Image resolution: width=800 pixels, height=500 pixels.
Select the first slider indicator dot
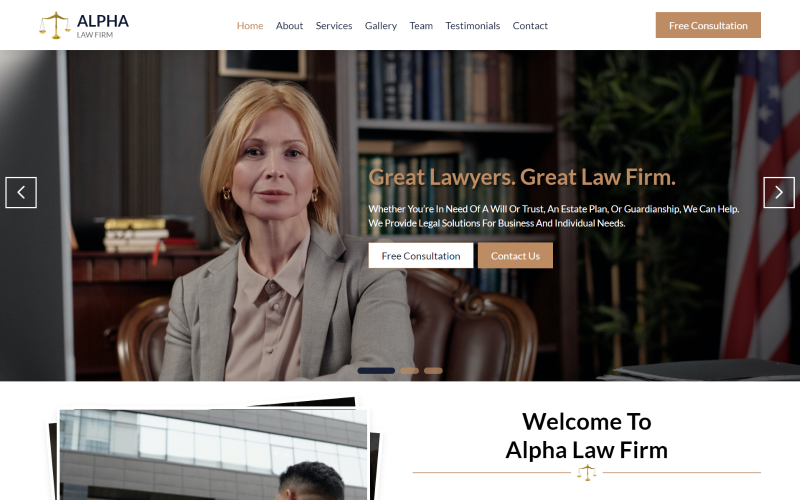point(376,371)
